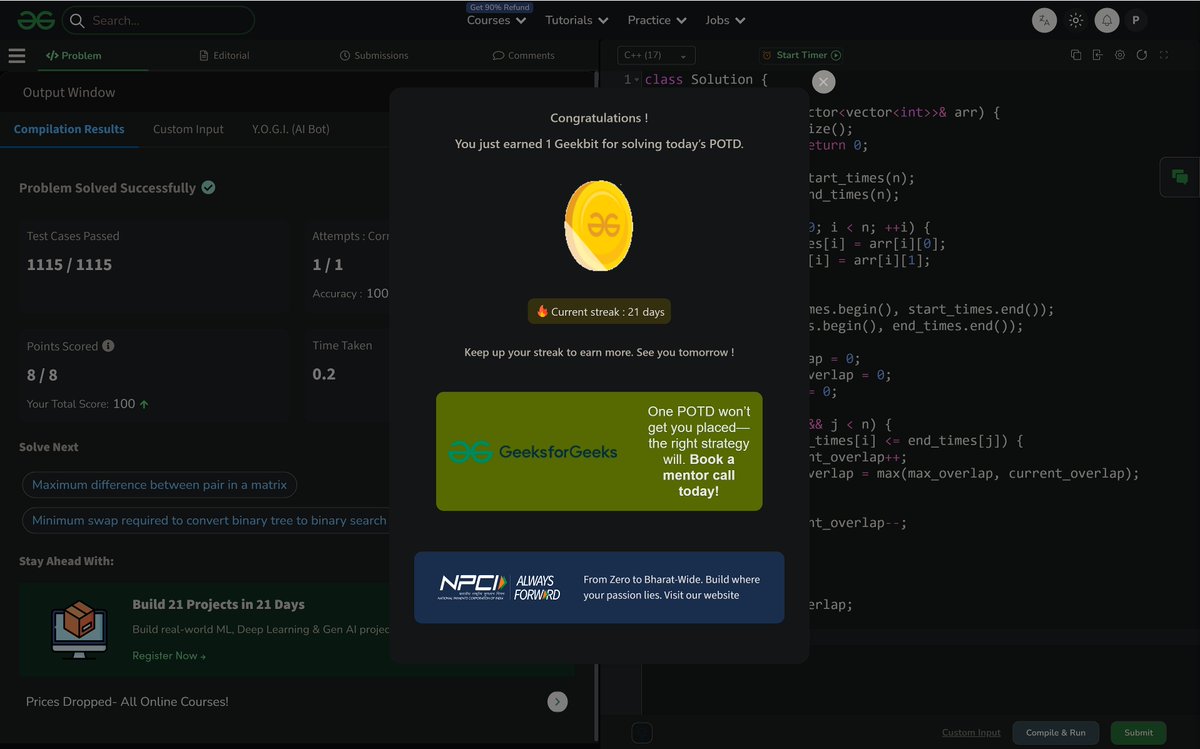Click the Points Scored info icon
The height and width of the screenshot is (749, 1200).
[x=108, y=346]
